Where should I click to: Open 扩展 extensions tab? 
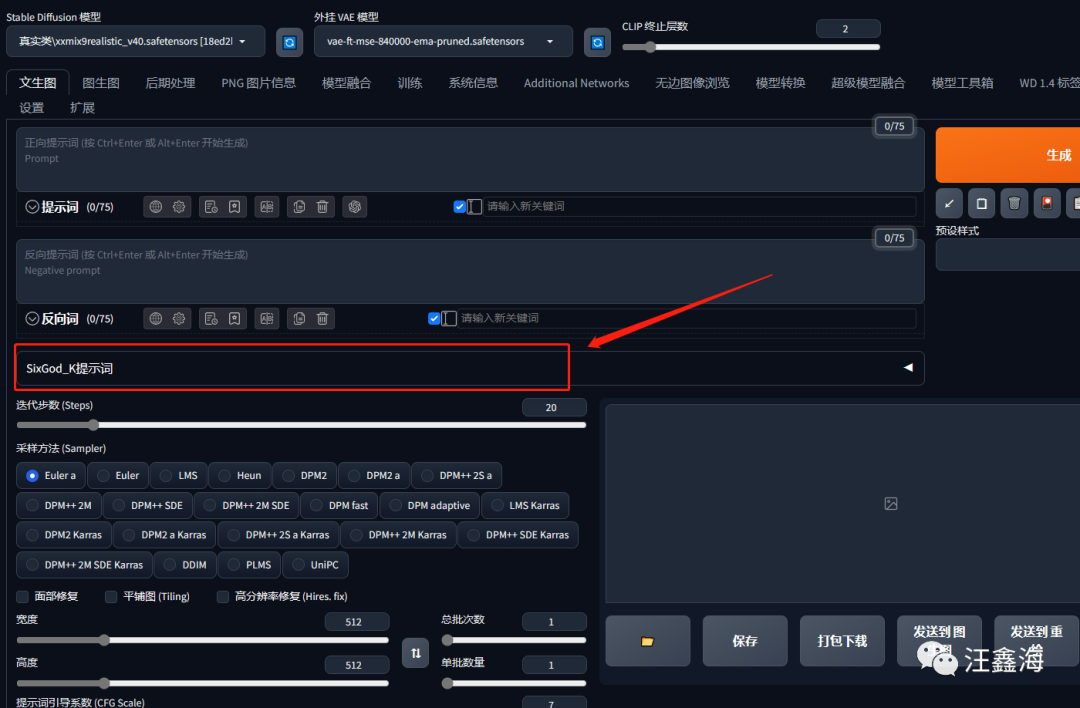(x=82, y=107)
